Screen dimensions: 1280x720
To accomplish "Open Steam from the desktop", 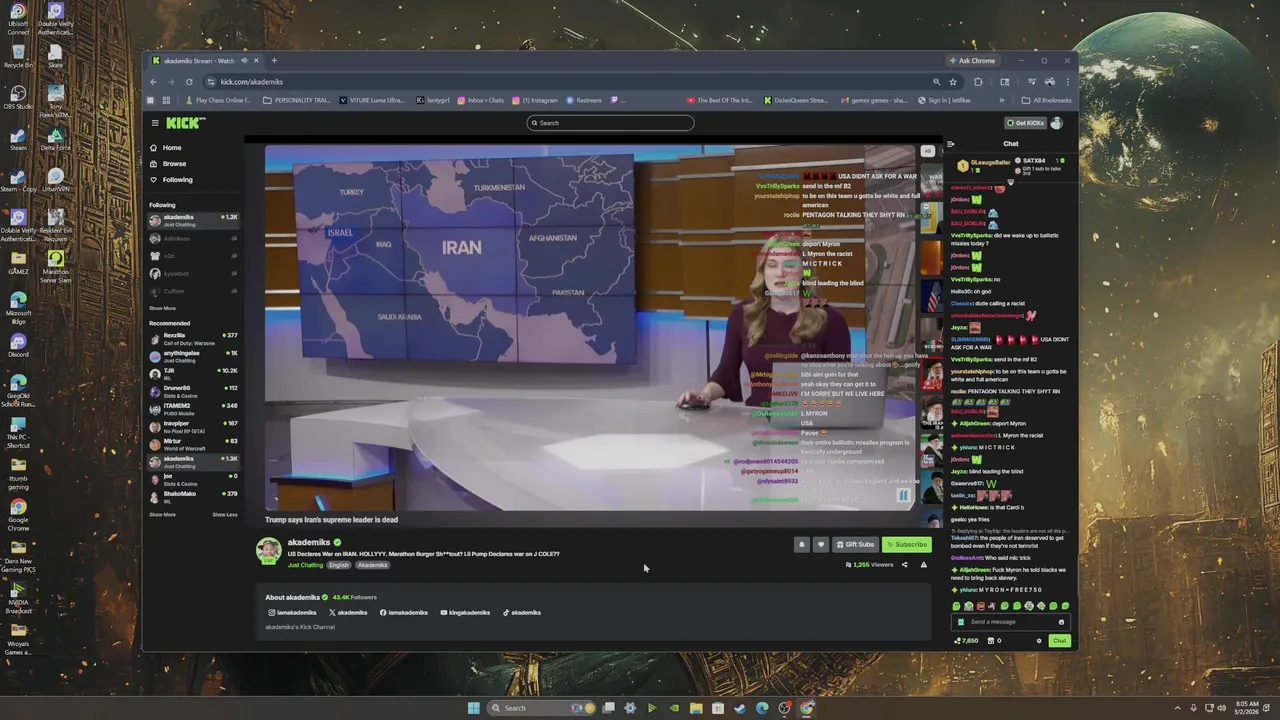I will (x=18, y=138).
